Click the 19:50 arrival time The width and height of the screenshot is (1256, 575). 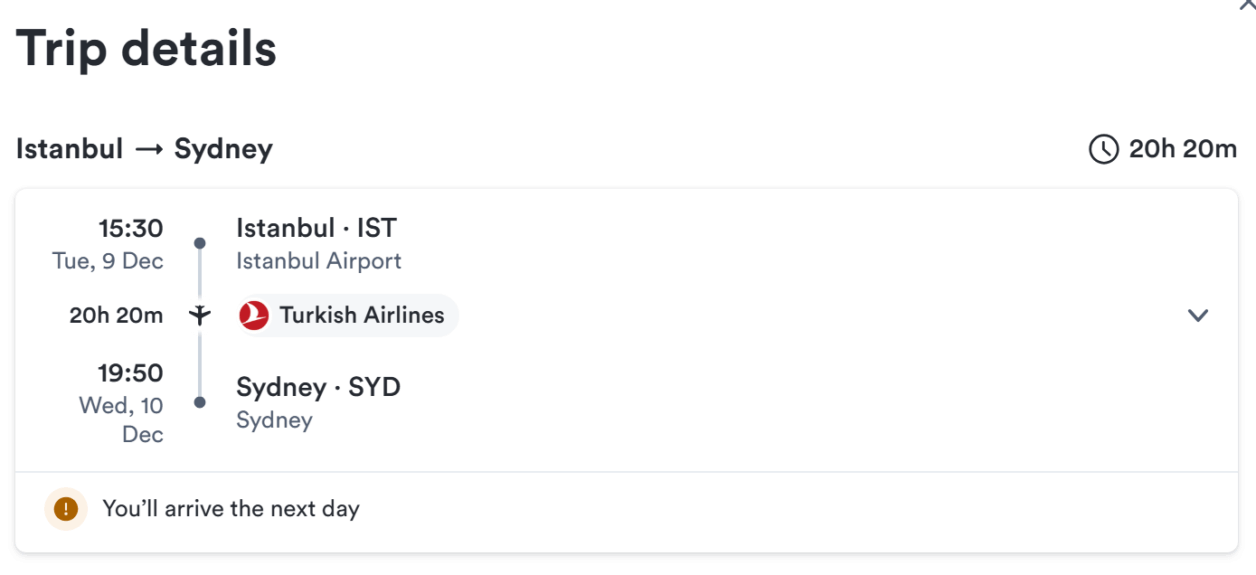tap(130, 373)
